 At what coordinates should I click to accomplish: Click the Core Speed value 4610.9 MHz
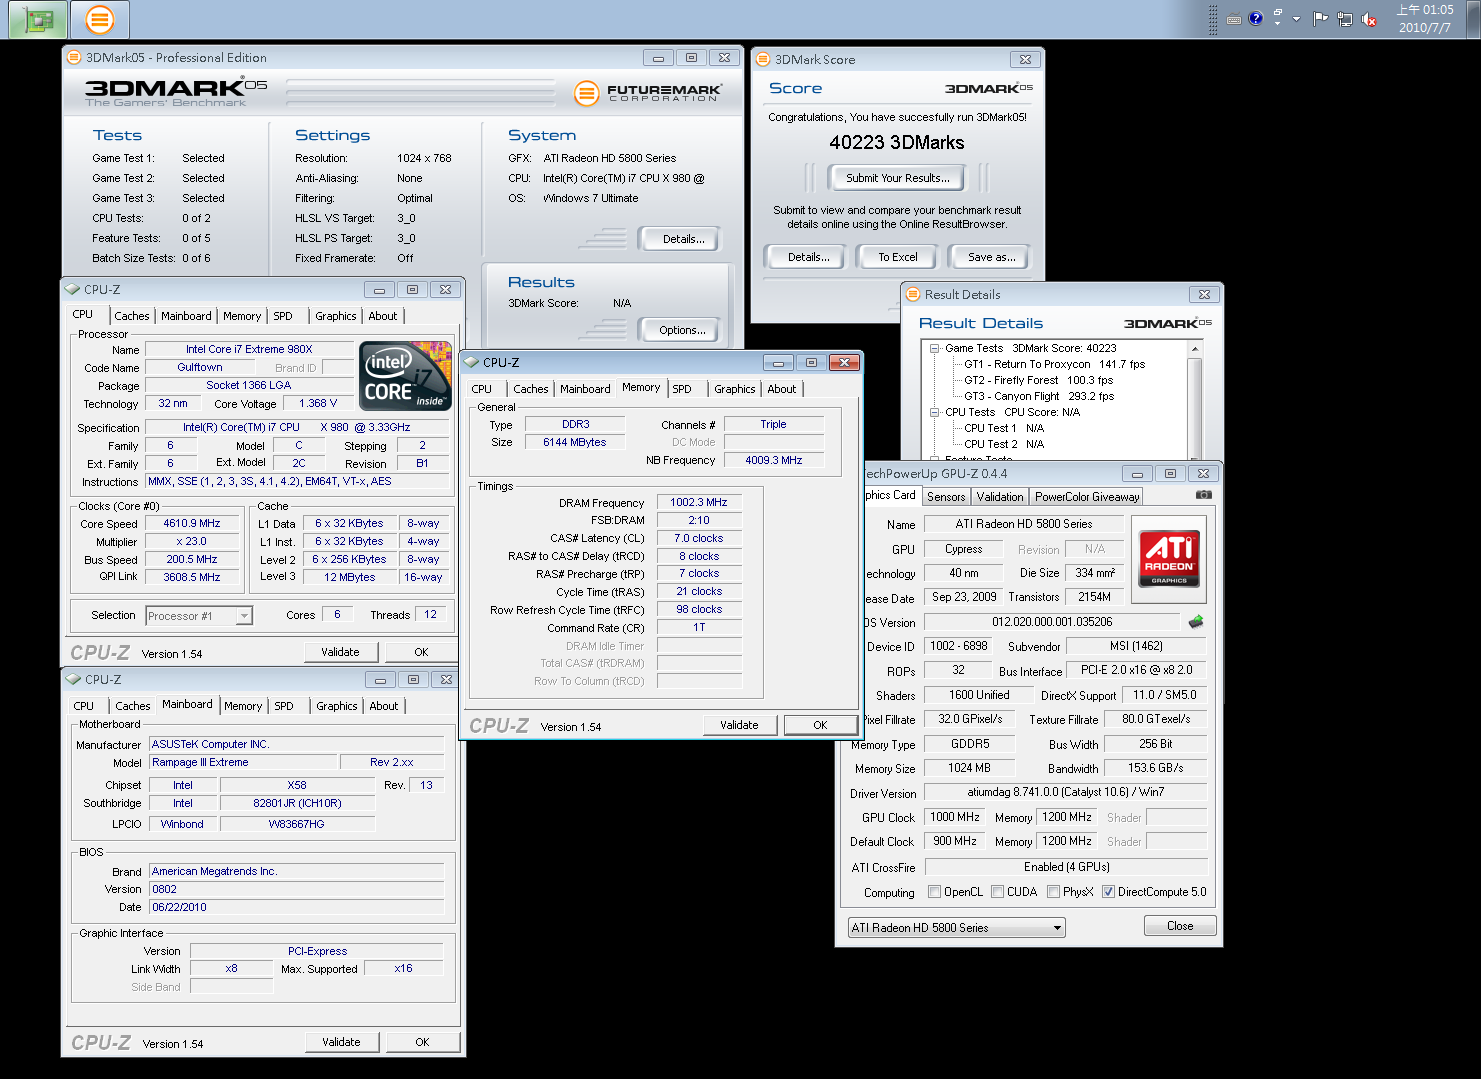coord(192,523)
